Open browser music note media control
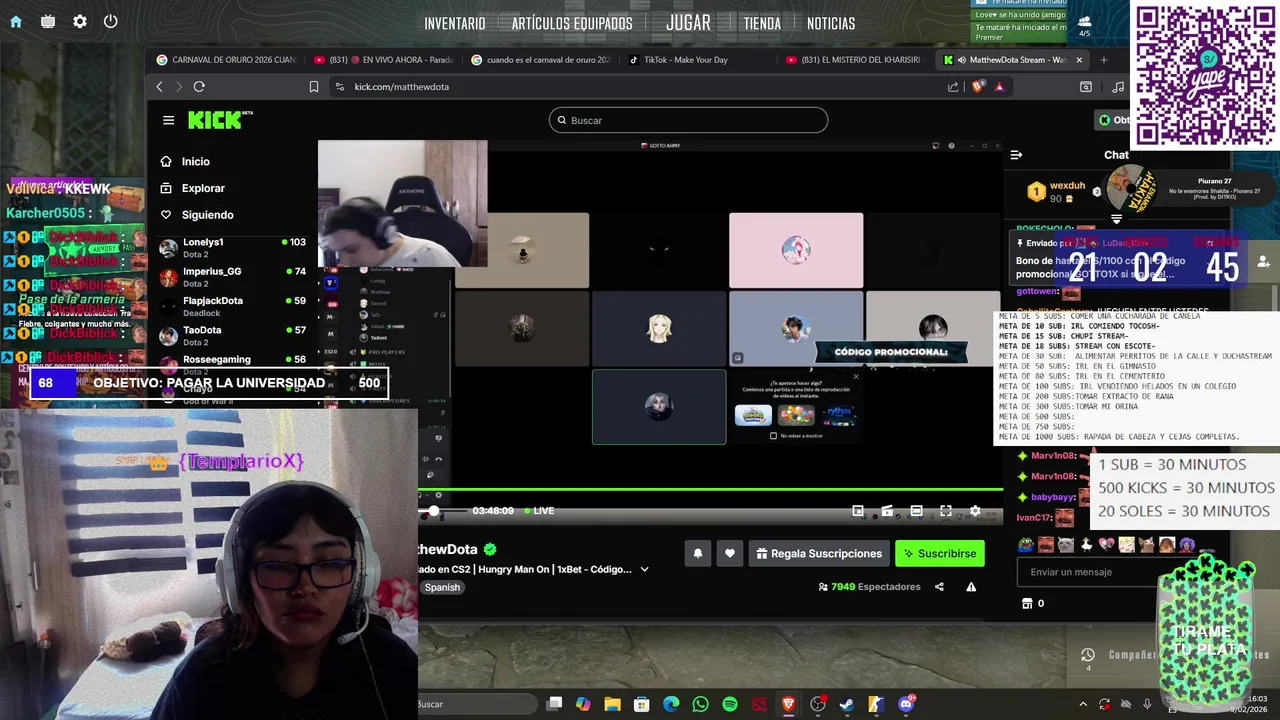1280x720 pixels. click(x=1118, y=87)
